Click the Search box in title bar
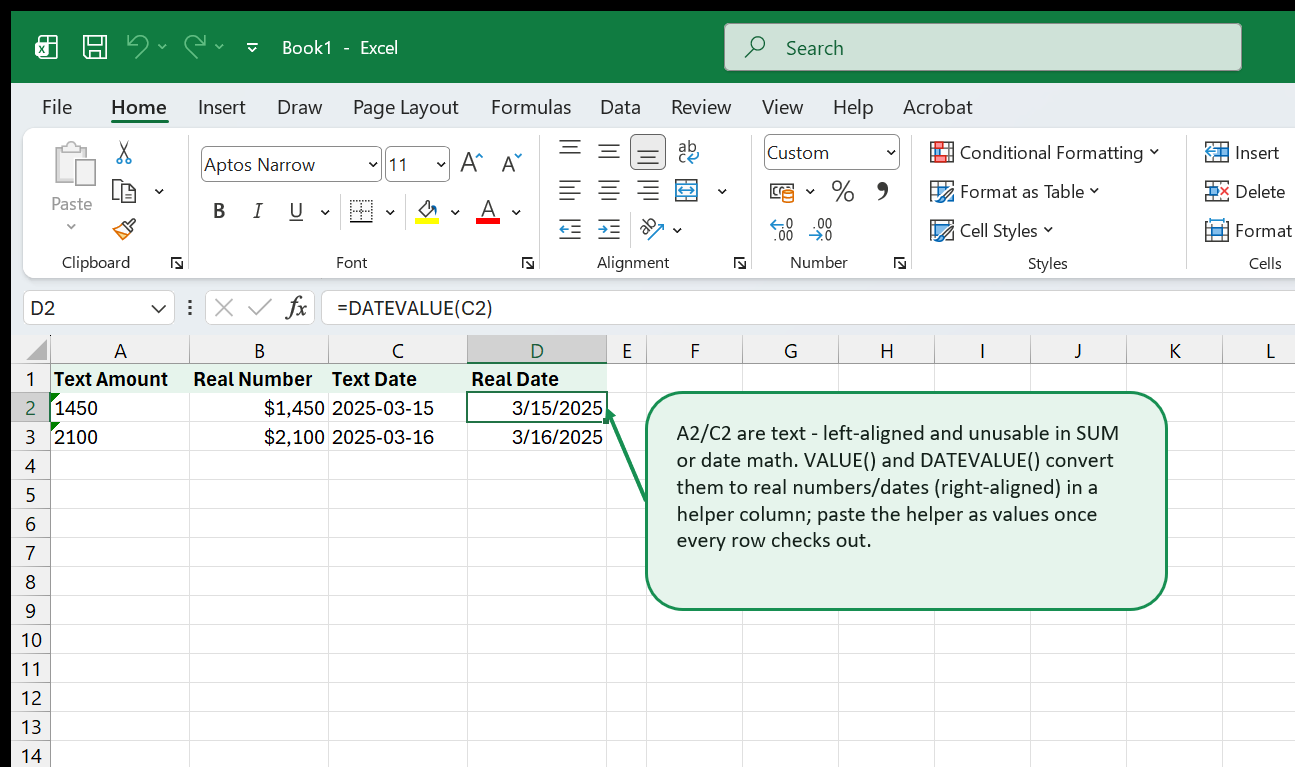Screen dimensions: 1295x767 (983, 47)
